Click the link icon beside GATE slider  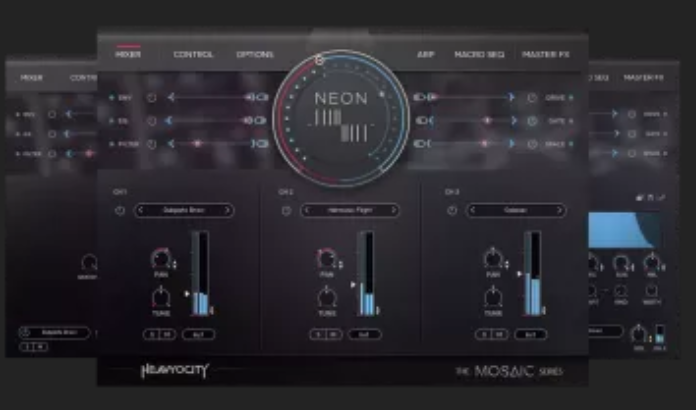tap(421, 120)
